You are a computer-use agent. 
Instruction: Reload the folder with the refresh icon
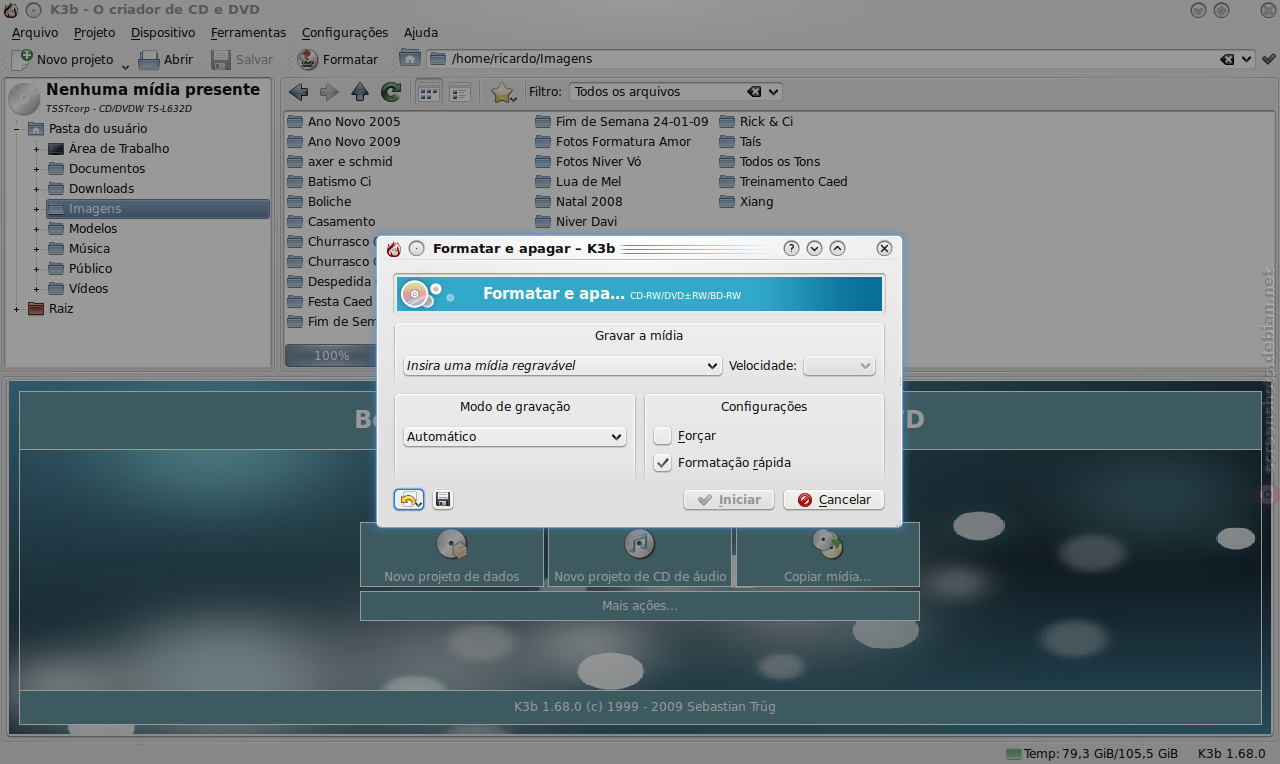pyautogui.click(x=391, y=92)
